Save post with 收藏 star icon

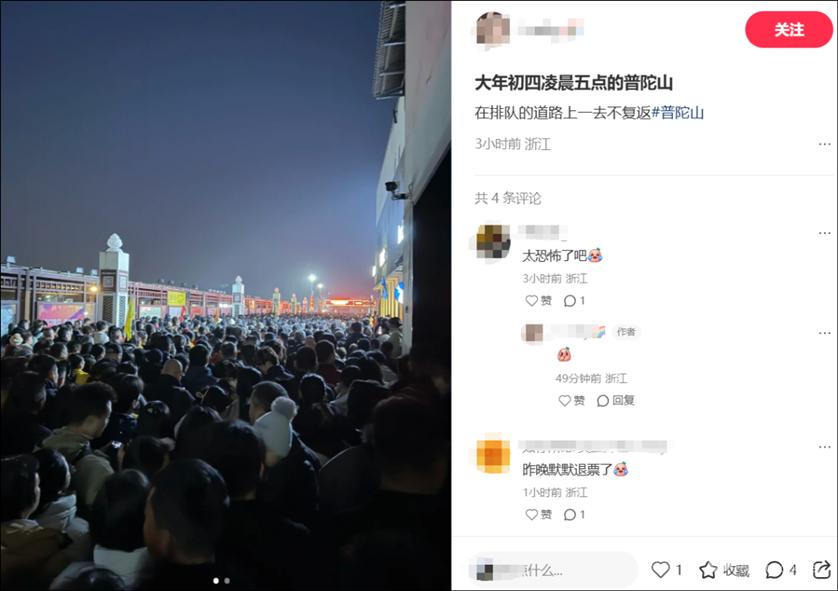click(724, 570)
